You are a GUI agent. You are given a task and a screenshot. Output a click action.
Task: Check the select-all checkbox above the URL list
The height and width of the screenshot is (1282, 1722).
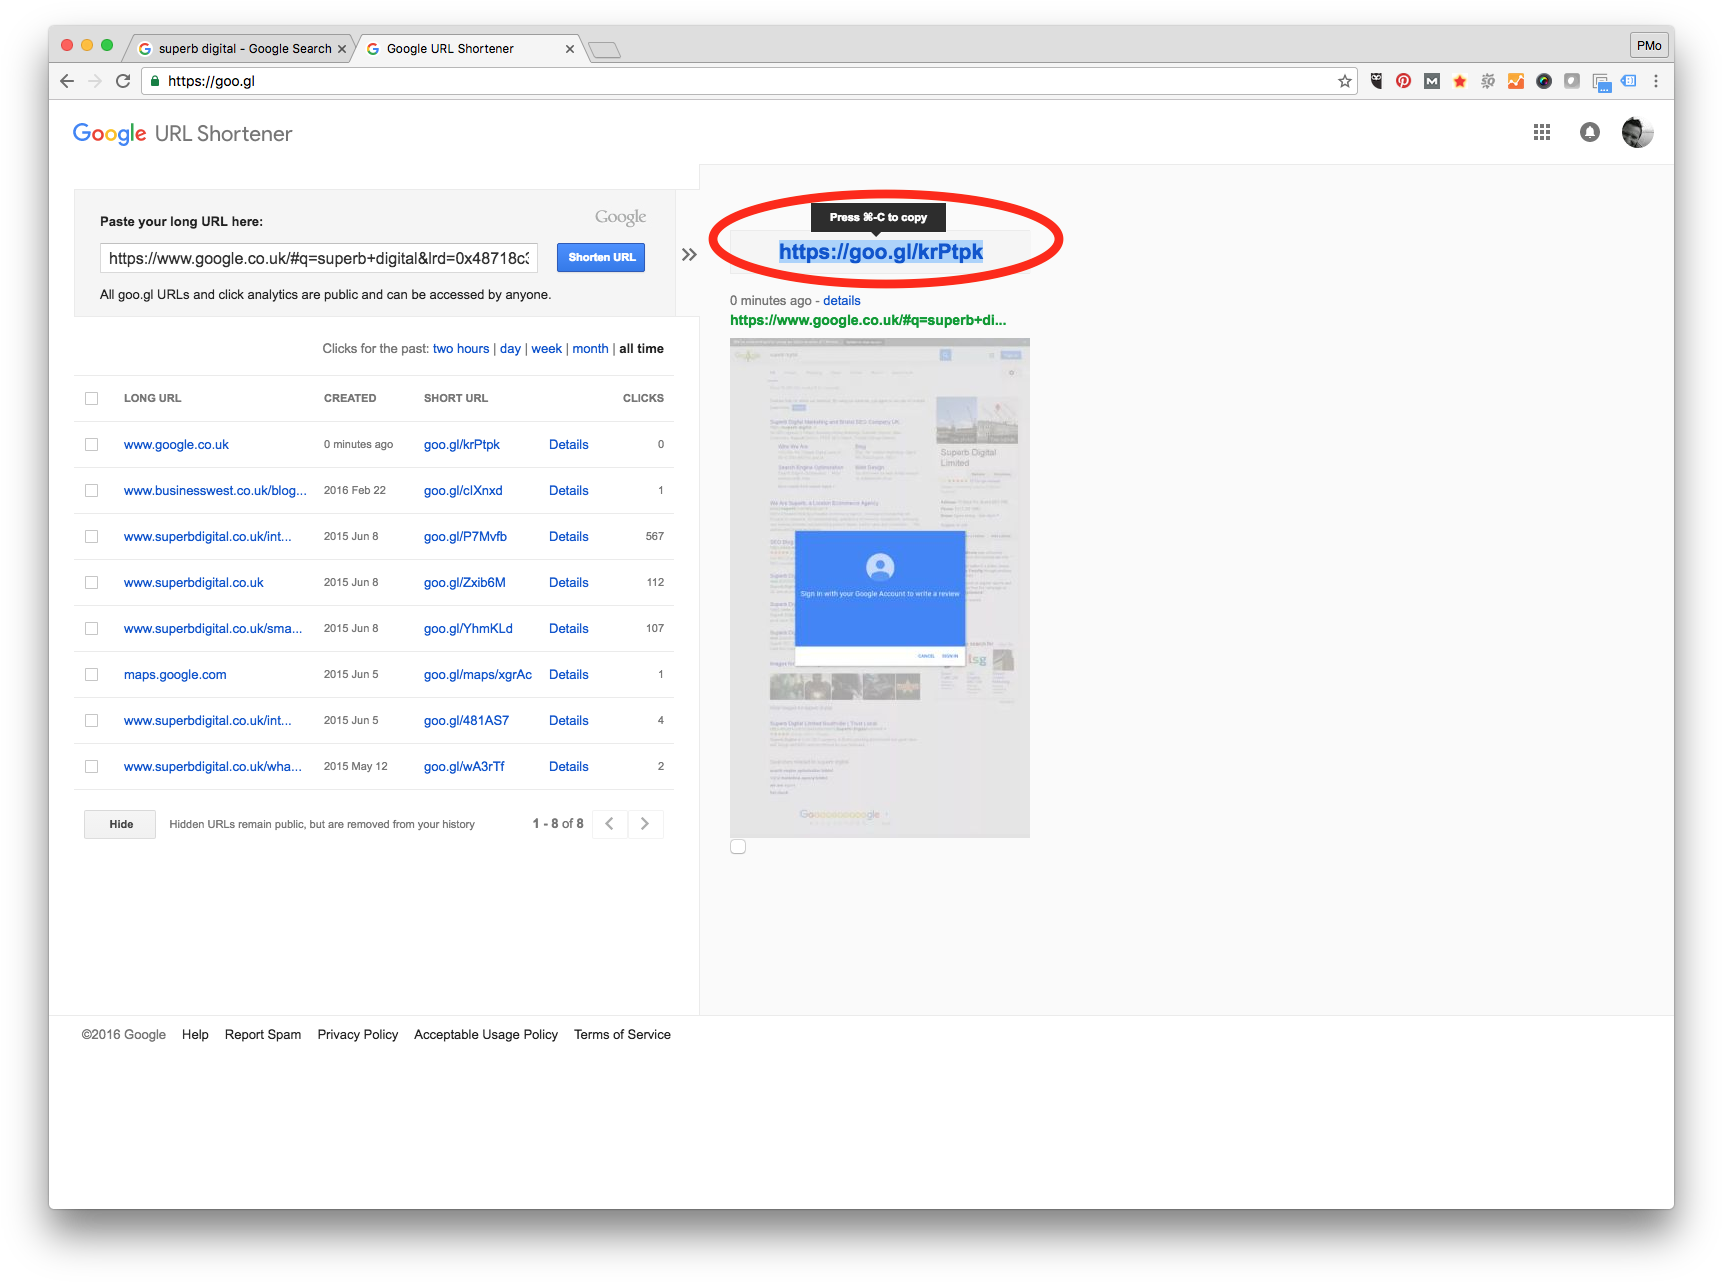91,398
